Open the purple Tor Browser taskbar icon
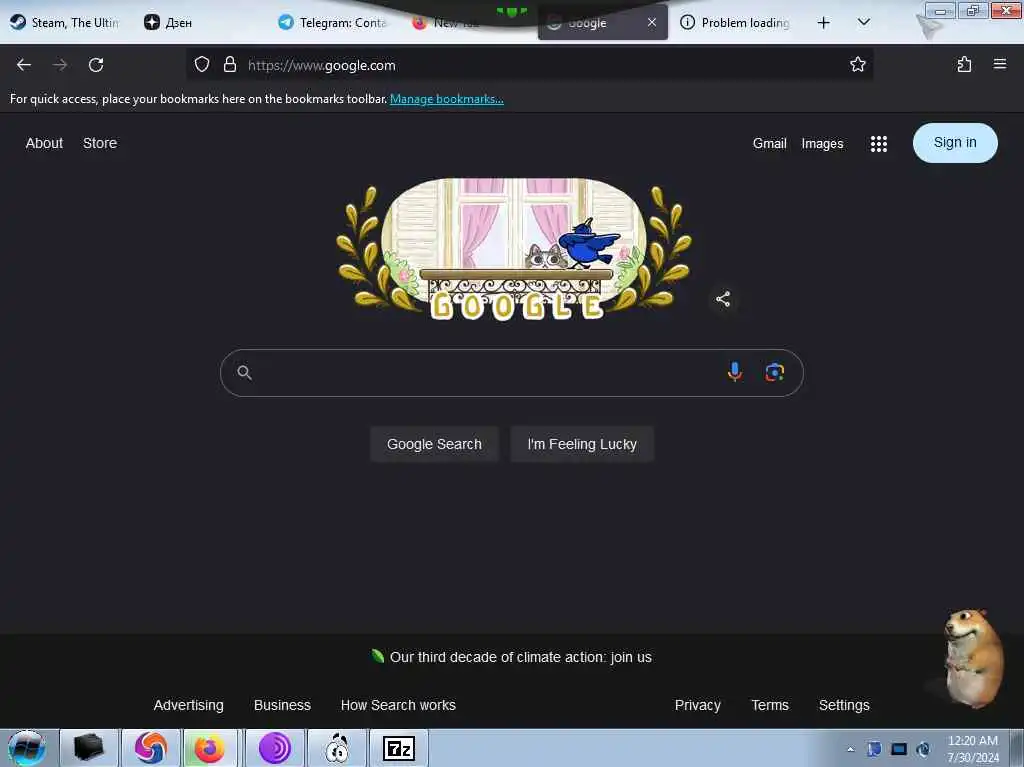Viewport: 1024px width, 767px height. coord(275,748)
